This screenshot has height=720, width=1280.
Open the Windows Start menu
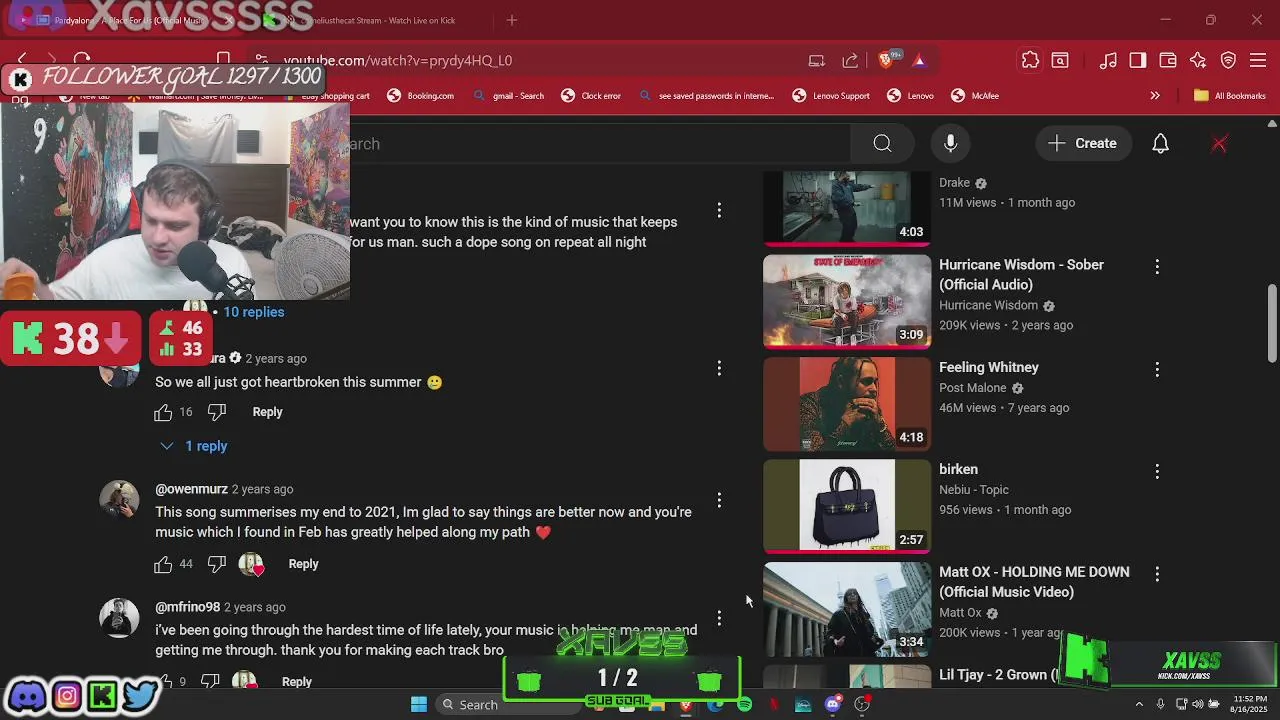pos(419,705)
